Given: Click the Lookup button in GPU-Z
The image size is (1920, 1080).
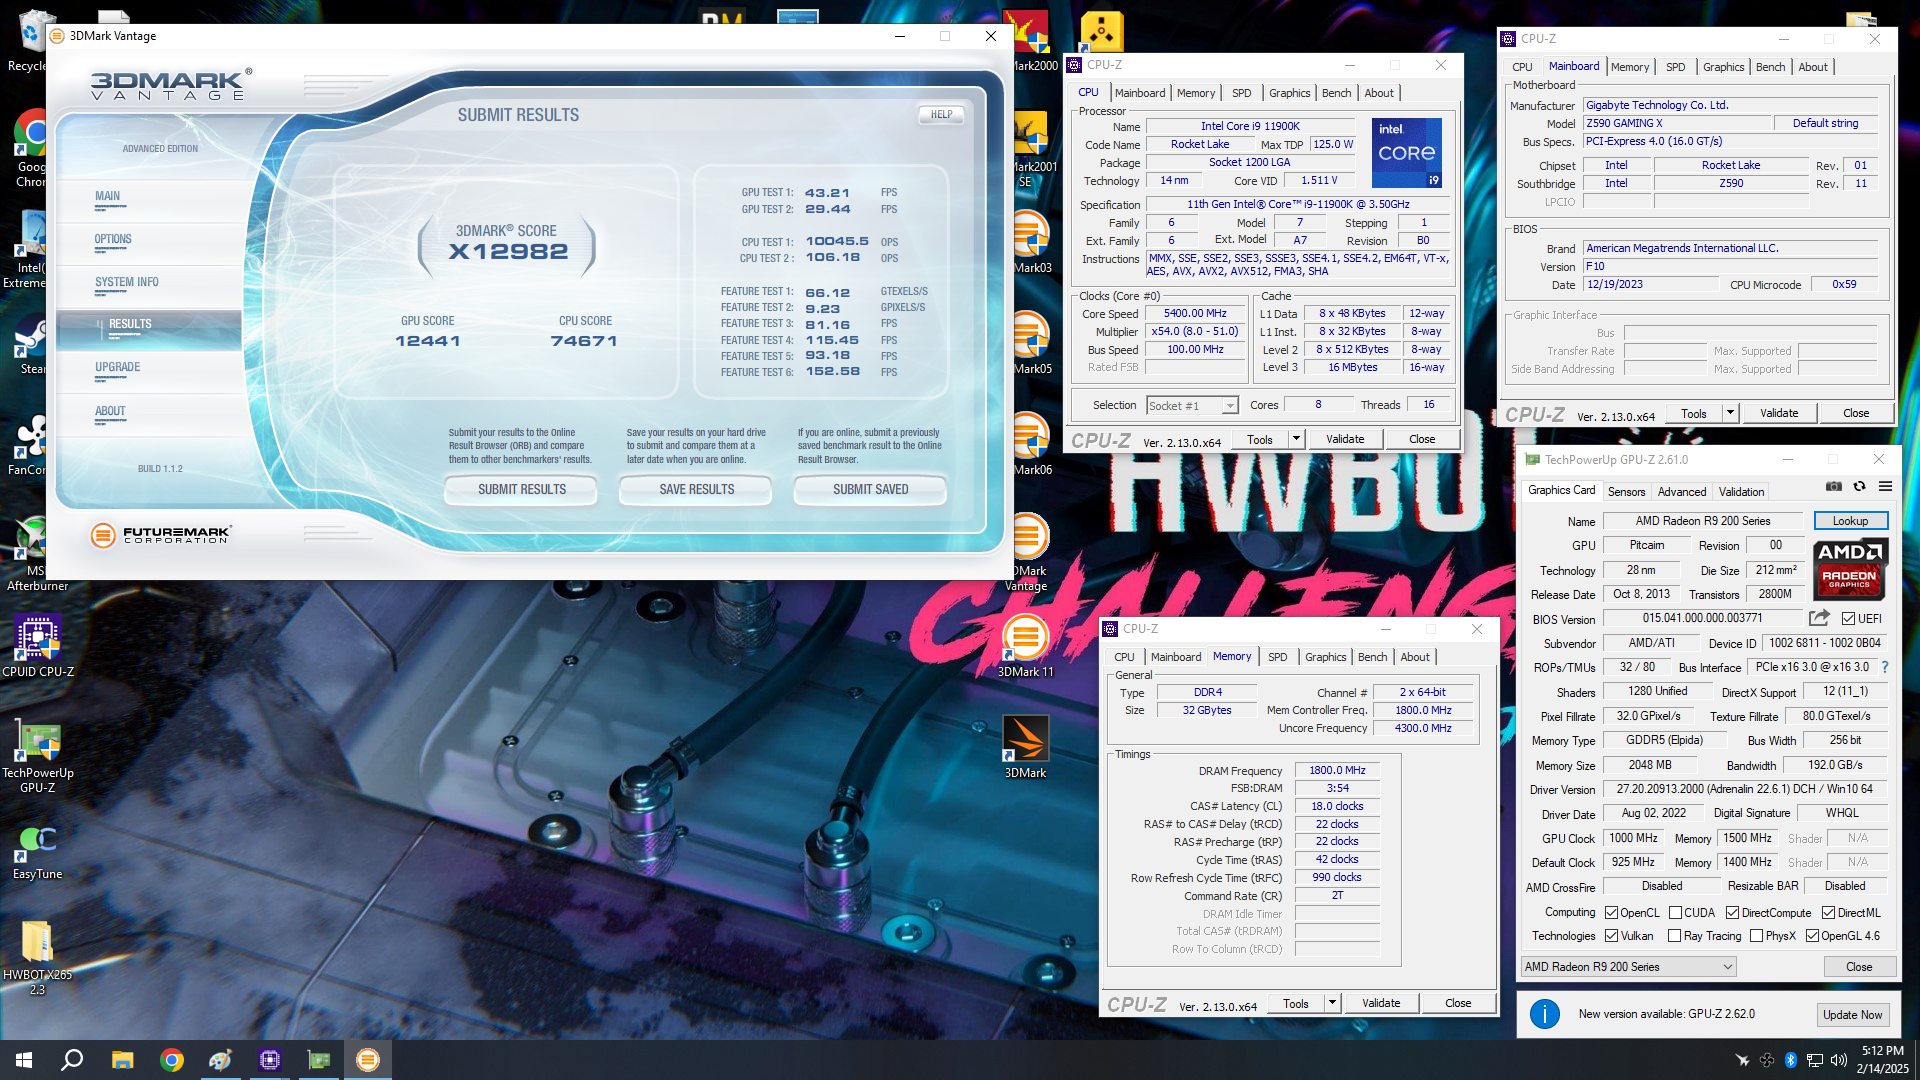Looking at the screenshot, I should pos(1850,521).
